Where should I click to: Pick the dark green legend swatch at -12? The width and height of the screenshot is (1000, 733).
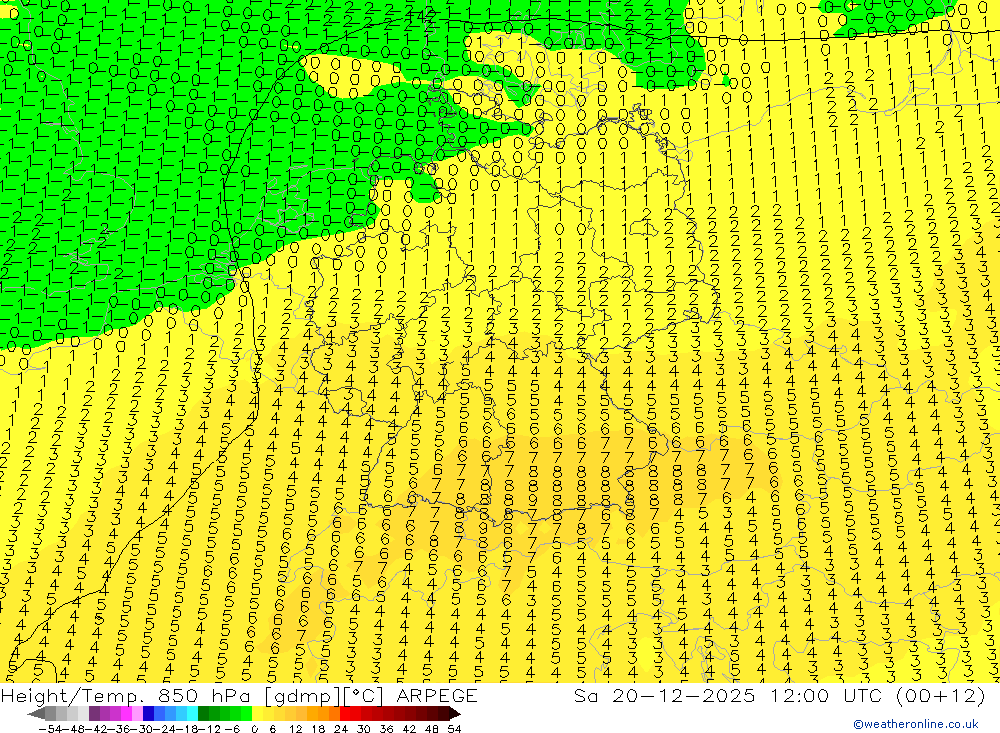[203, 713]
